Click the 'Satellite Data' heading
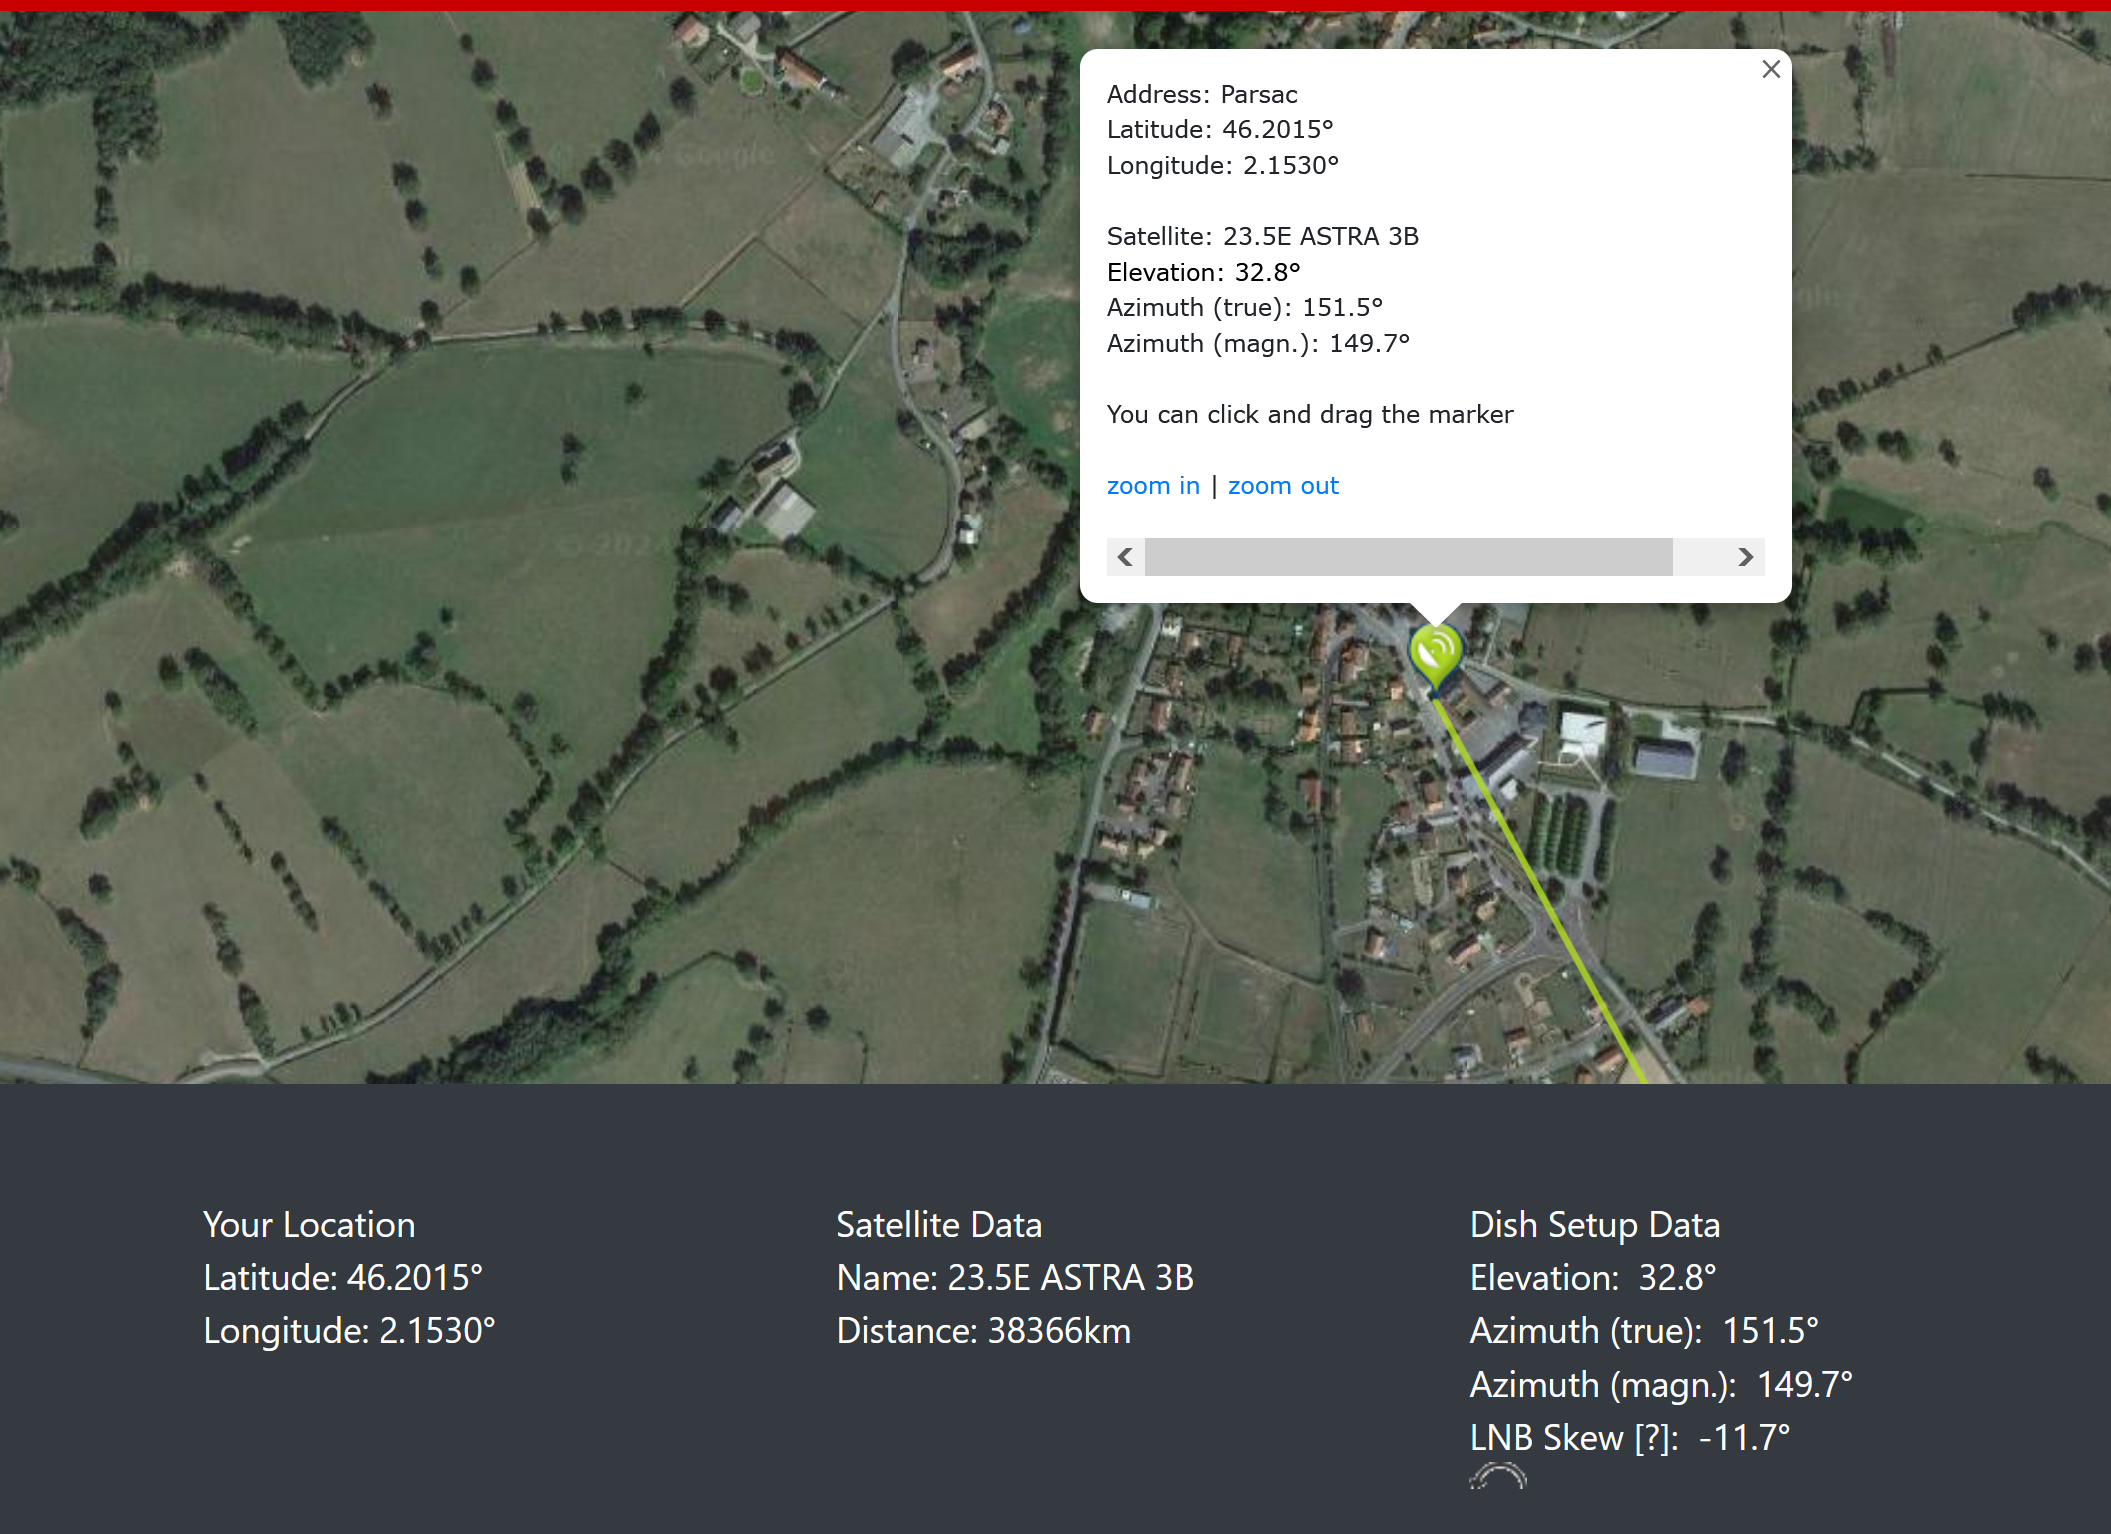The height and width of the screenshot is (1534, 2111). (938, 1225)
